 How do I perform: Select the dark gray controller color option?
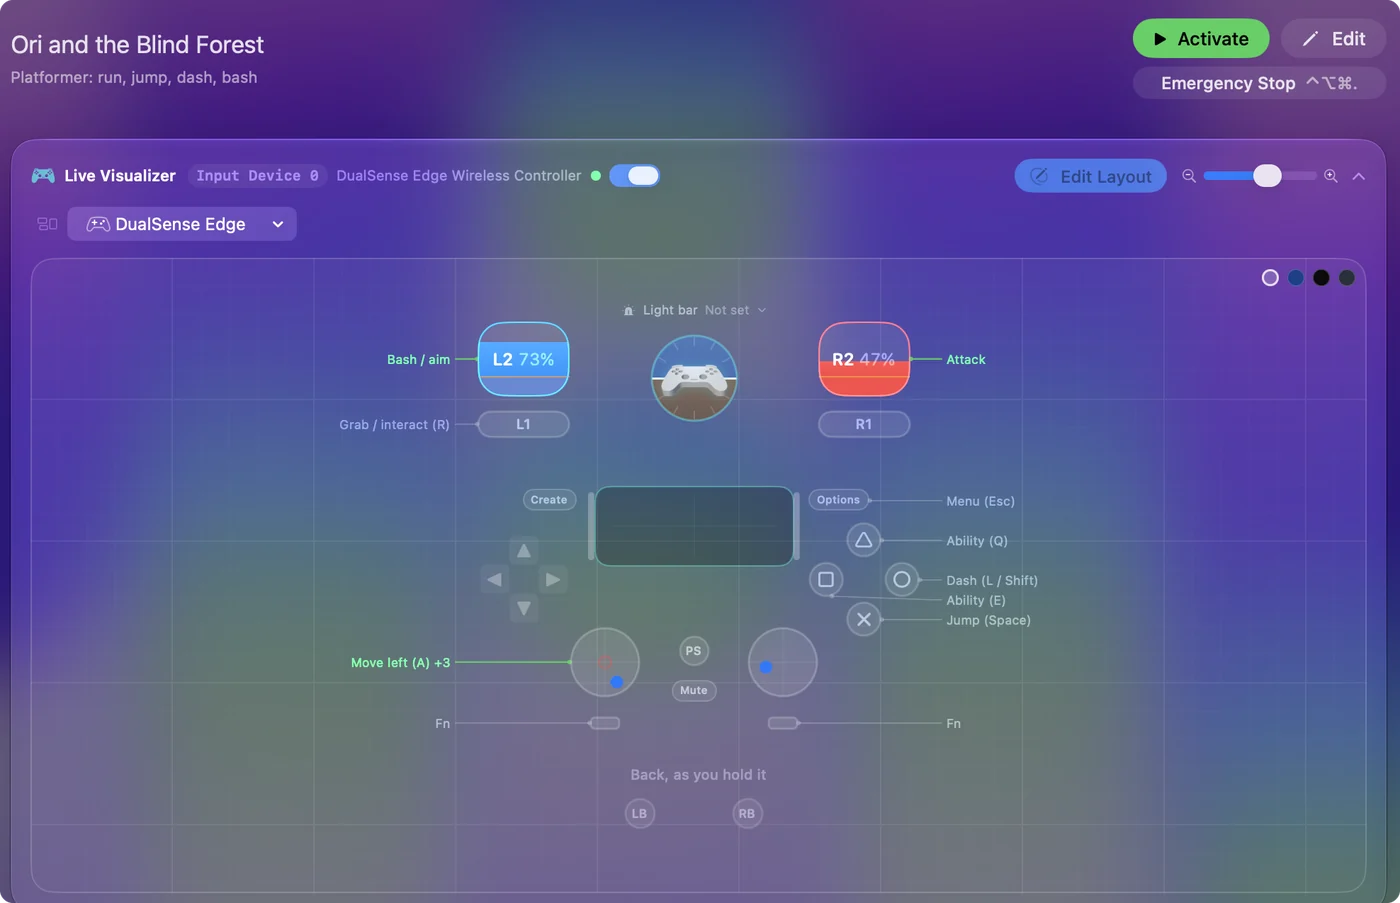[1347, 278]
